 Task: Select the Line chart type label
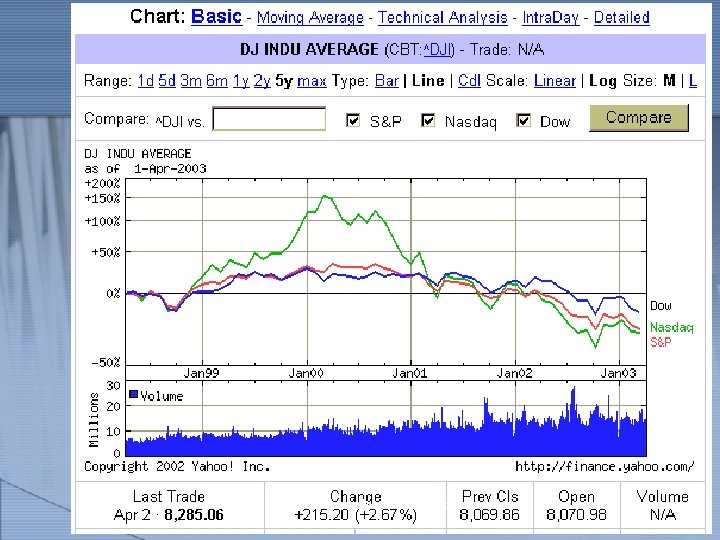click(428, 81)
